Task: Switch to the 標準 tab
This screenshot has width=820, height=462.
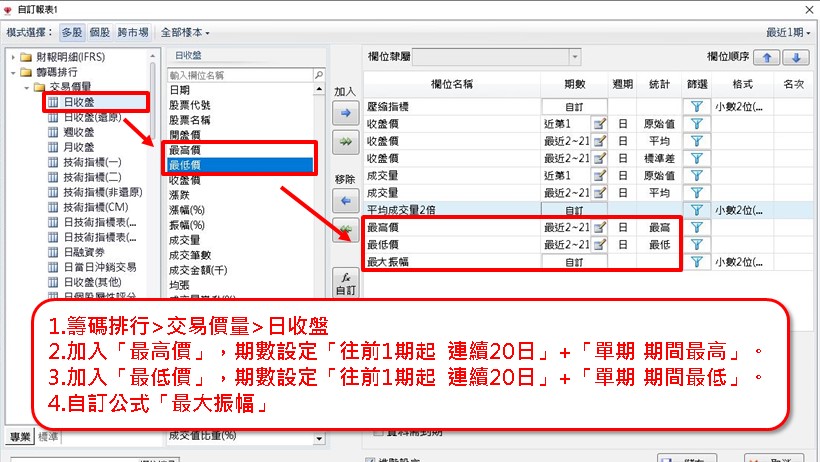Action: [x=48, y=436]
